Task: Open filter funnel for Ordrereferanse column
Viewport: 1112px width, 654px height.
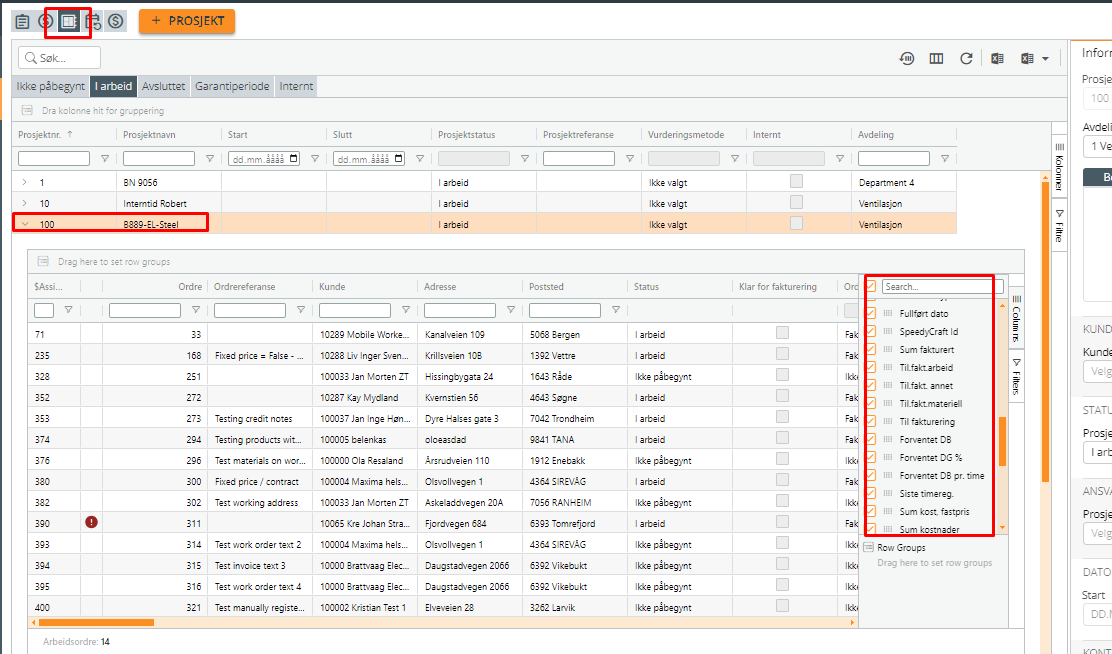Action: [x=301, y=310]
